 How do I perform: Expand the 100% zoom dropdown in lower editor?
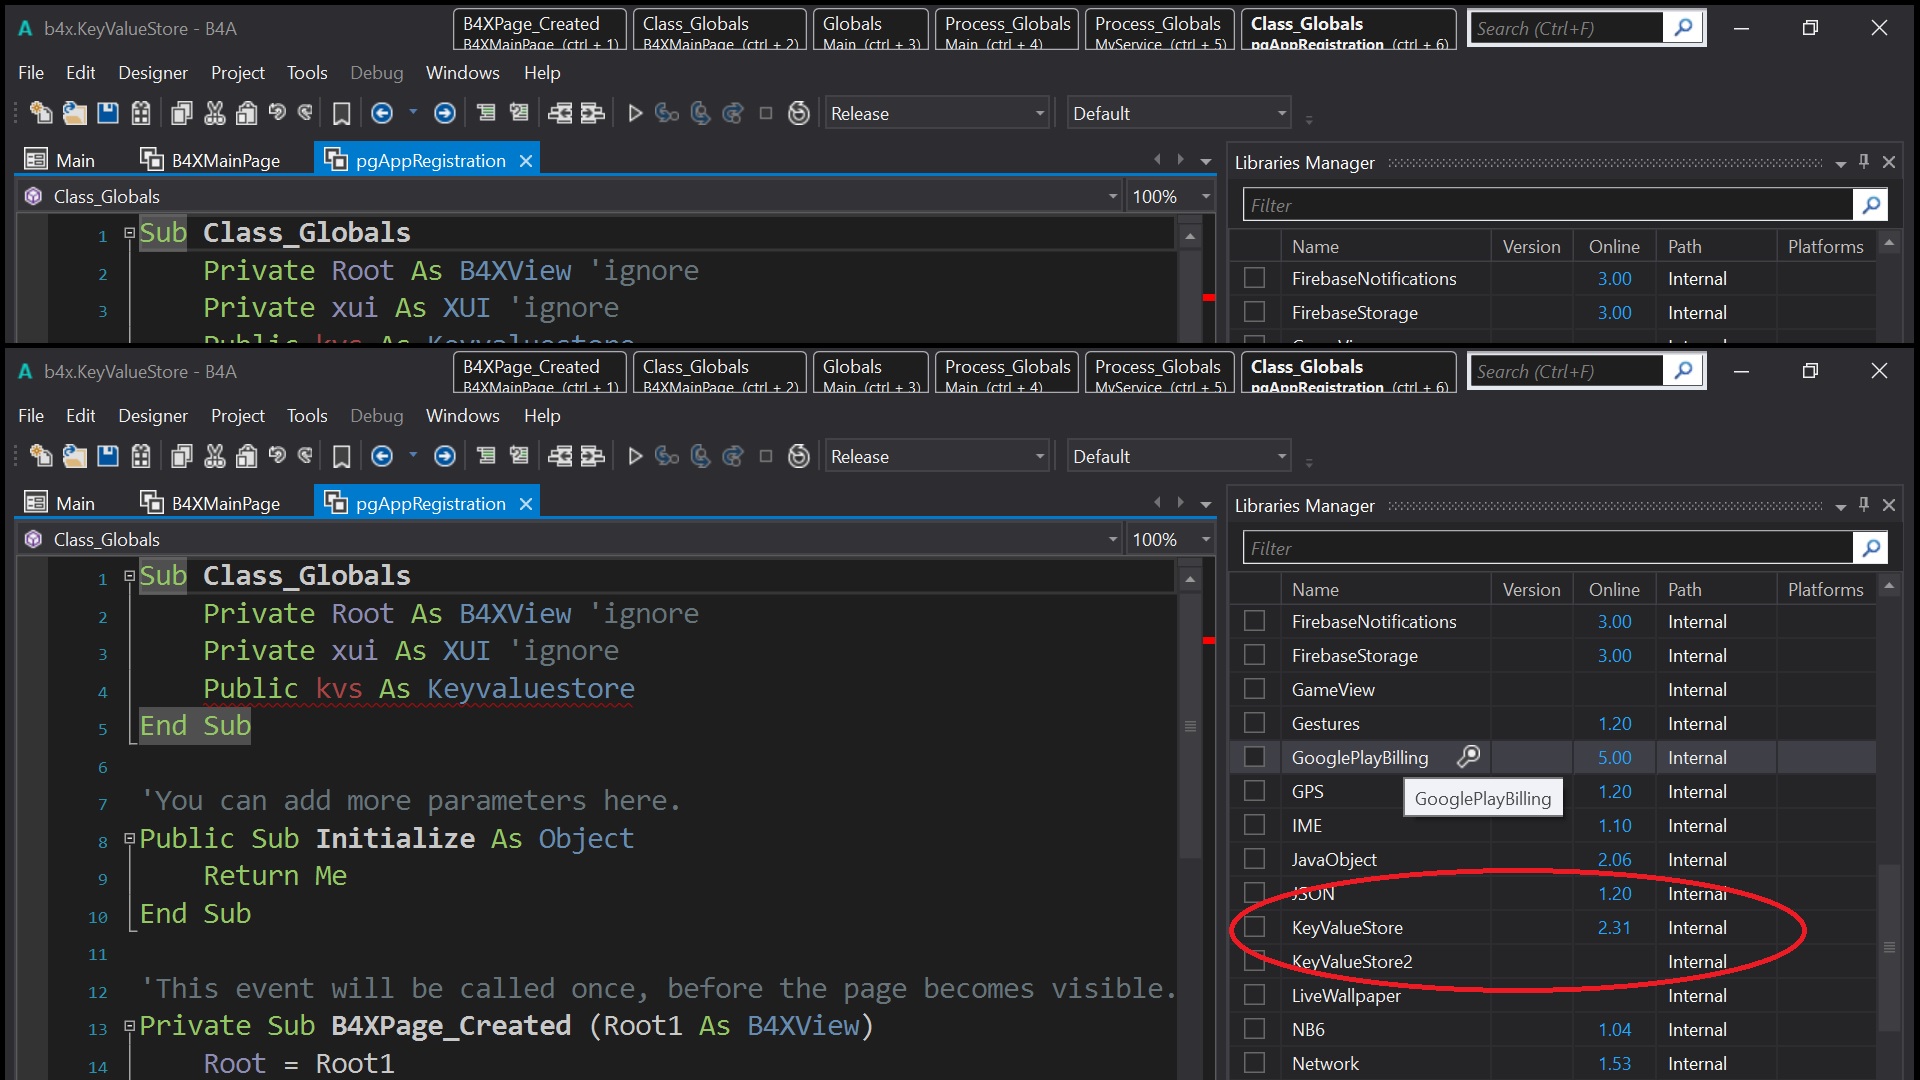click(1206, 540)
